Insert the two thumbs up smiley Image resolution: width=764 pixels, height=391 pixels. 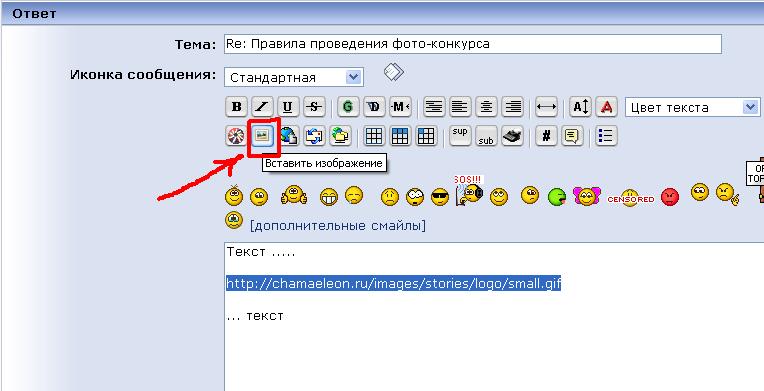[x=294, y=195]
